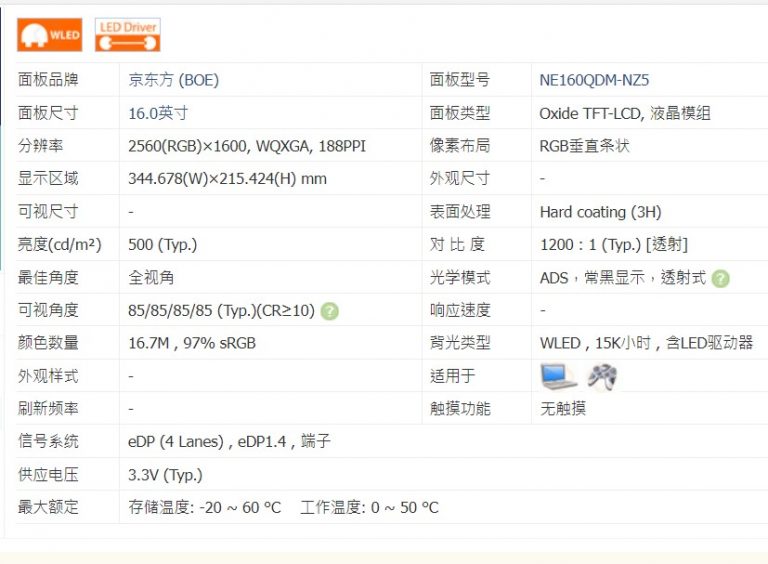Select best angle value 全视角
The width and height of the screenshot is (768, 564).
151,278
